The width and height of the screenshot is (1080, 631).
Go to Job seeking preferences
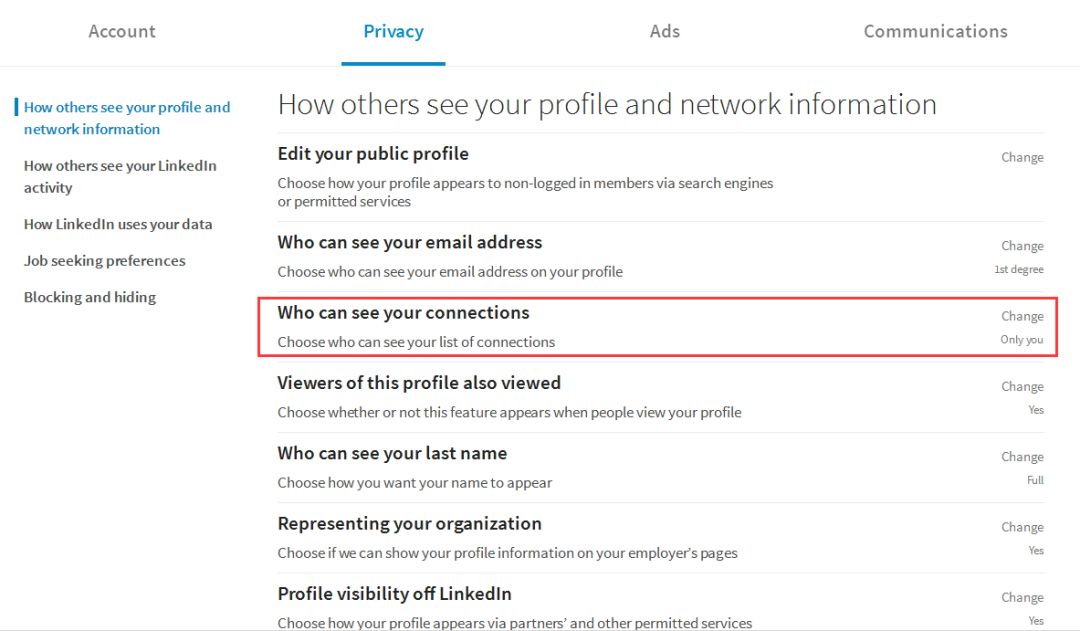pos(105,261)
